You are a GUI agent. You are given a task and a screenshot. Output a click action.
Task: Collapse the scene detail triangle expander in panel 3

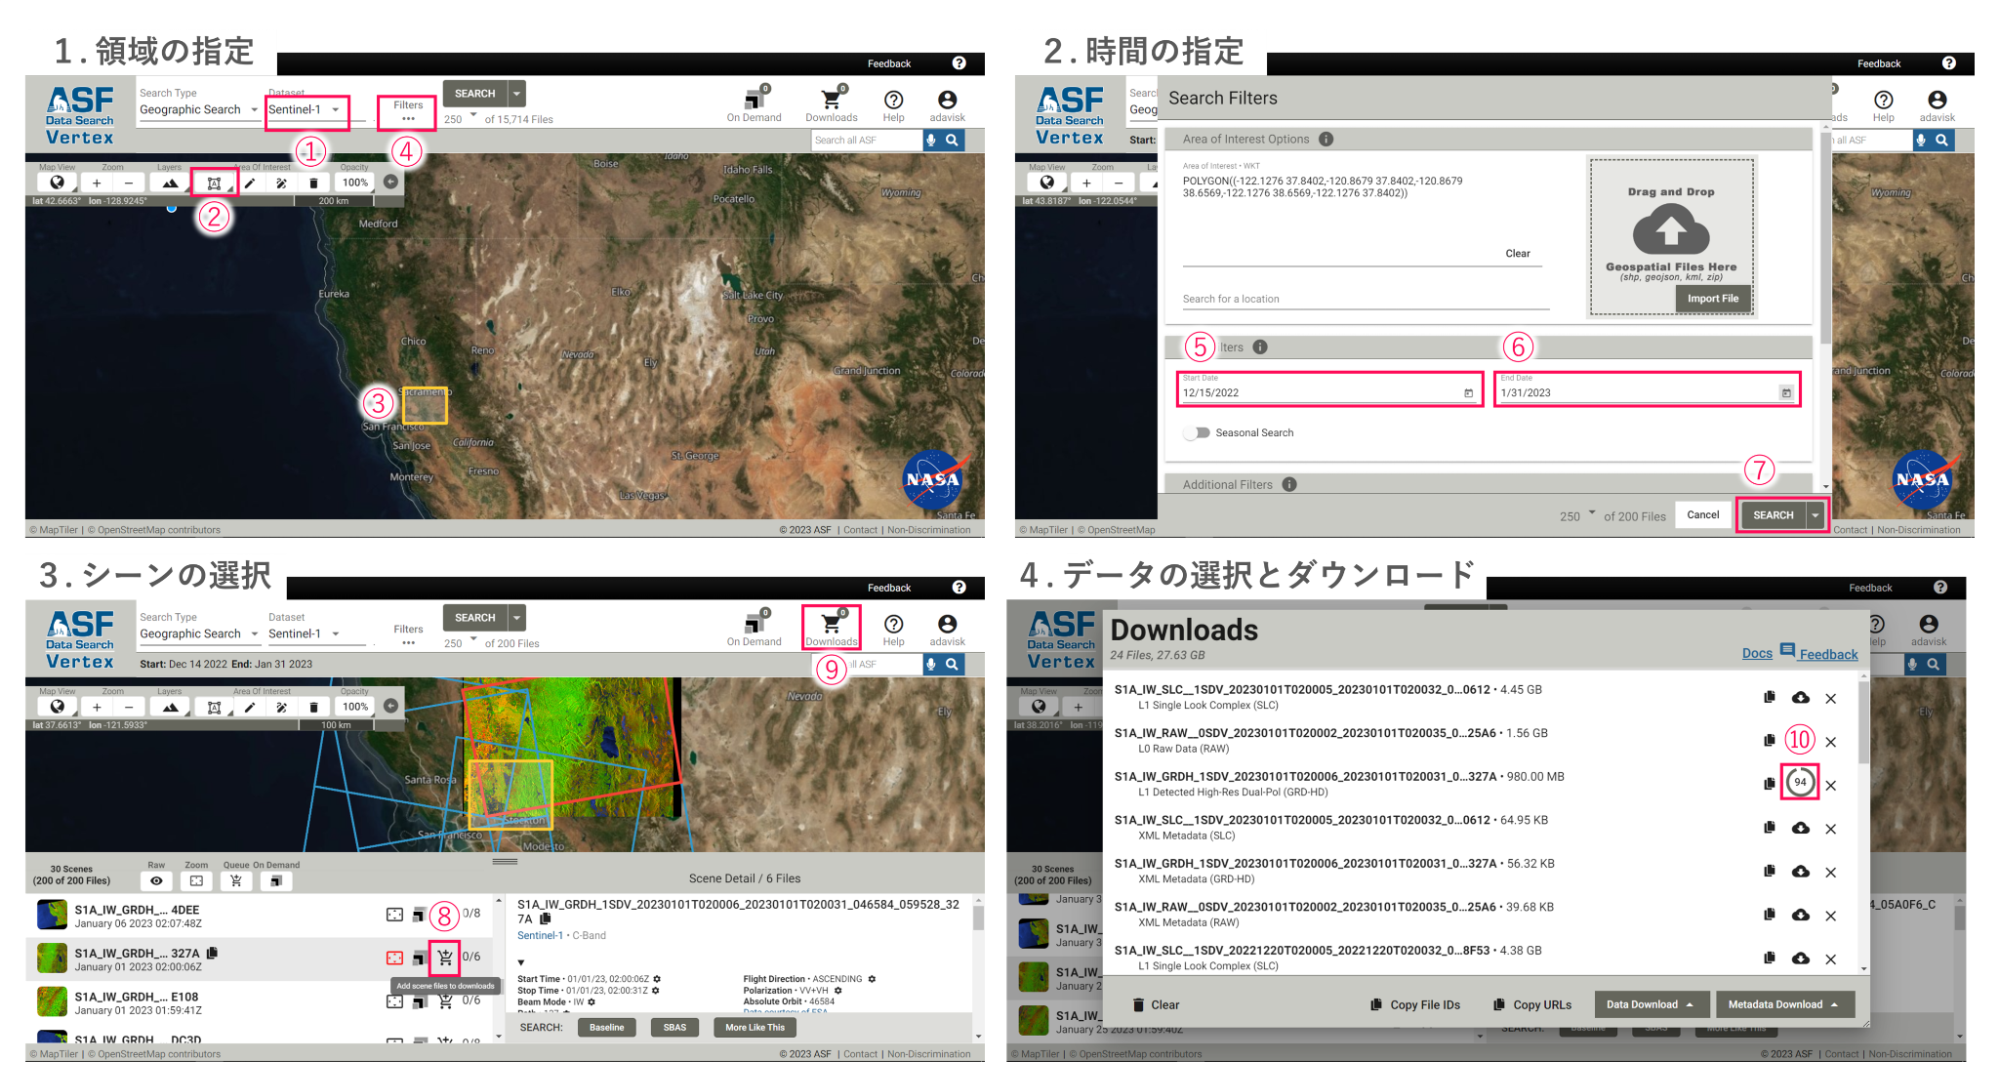tap(521, 962)
